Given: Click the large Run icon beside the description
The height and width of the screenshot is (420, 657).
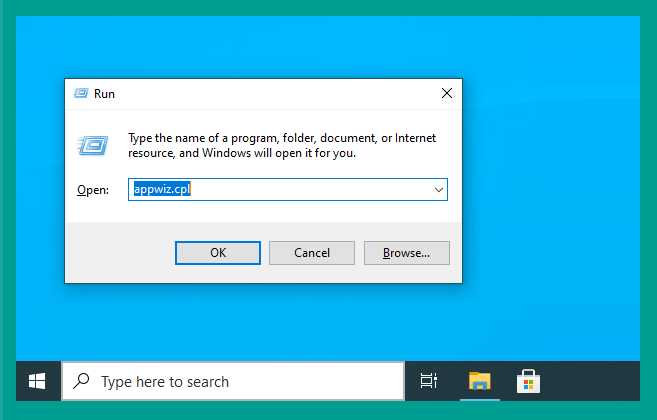Looking at the screenshot, I should pyautogui.click(x=93, y=145).
